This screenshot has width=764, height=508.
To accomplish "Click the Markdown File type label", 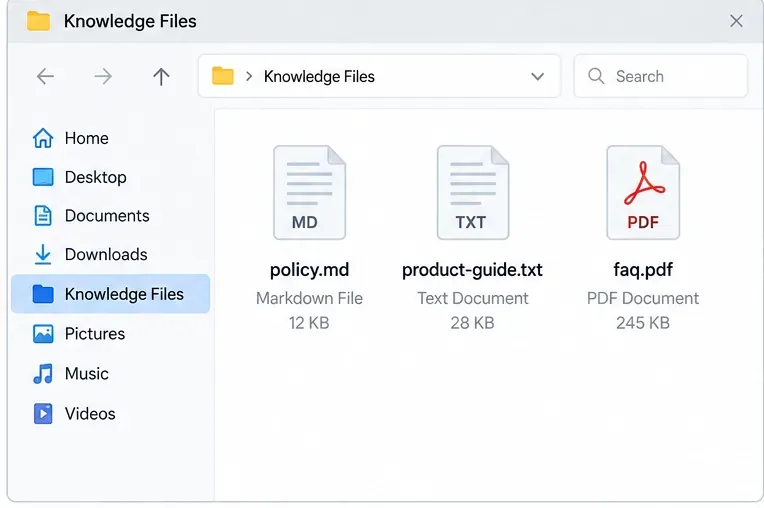I will point(309,298).
